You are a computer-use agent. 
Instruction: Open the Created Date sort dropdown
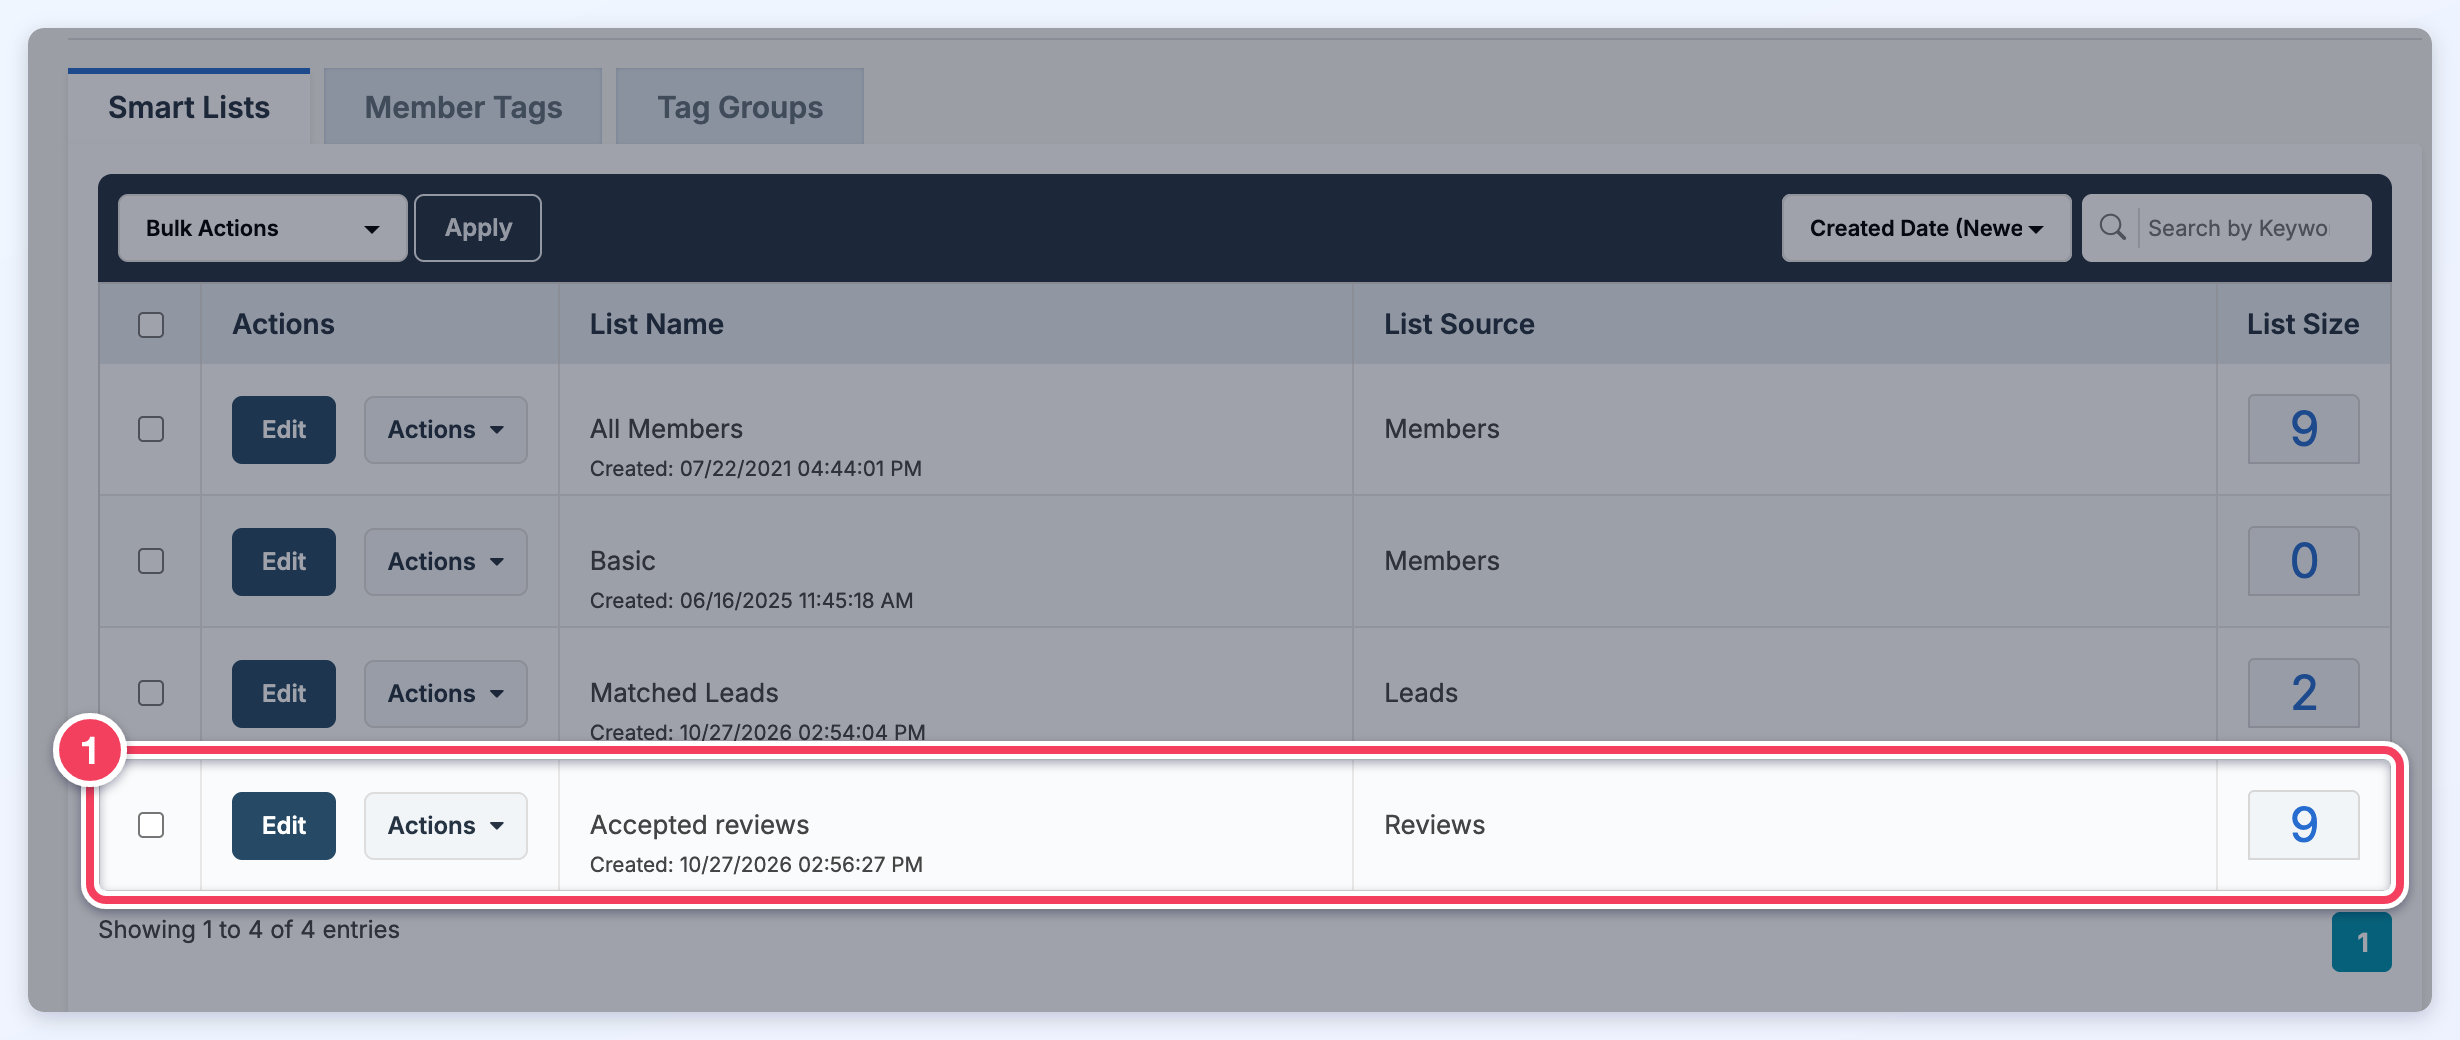click(x=1926, y=228)
